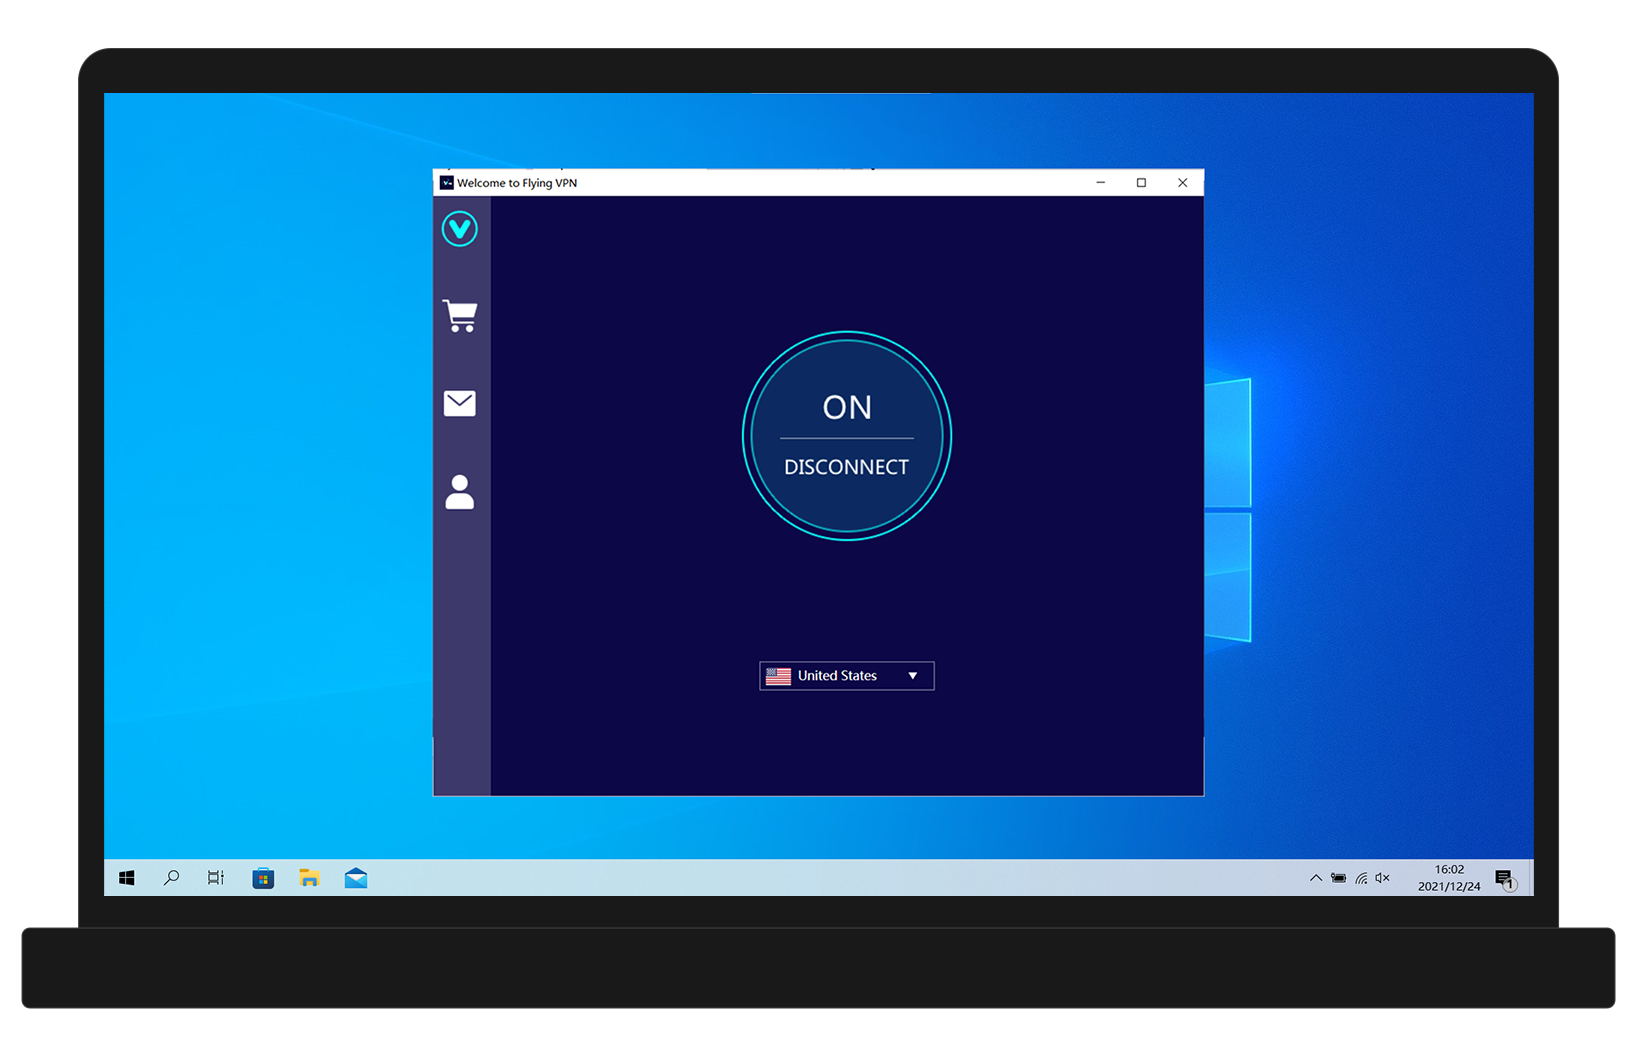This screenshot has width=1636, height=1050.
Task: Open the Mail app on taskbar
Action: click(356, 878)
